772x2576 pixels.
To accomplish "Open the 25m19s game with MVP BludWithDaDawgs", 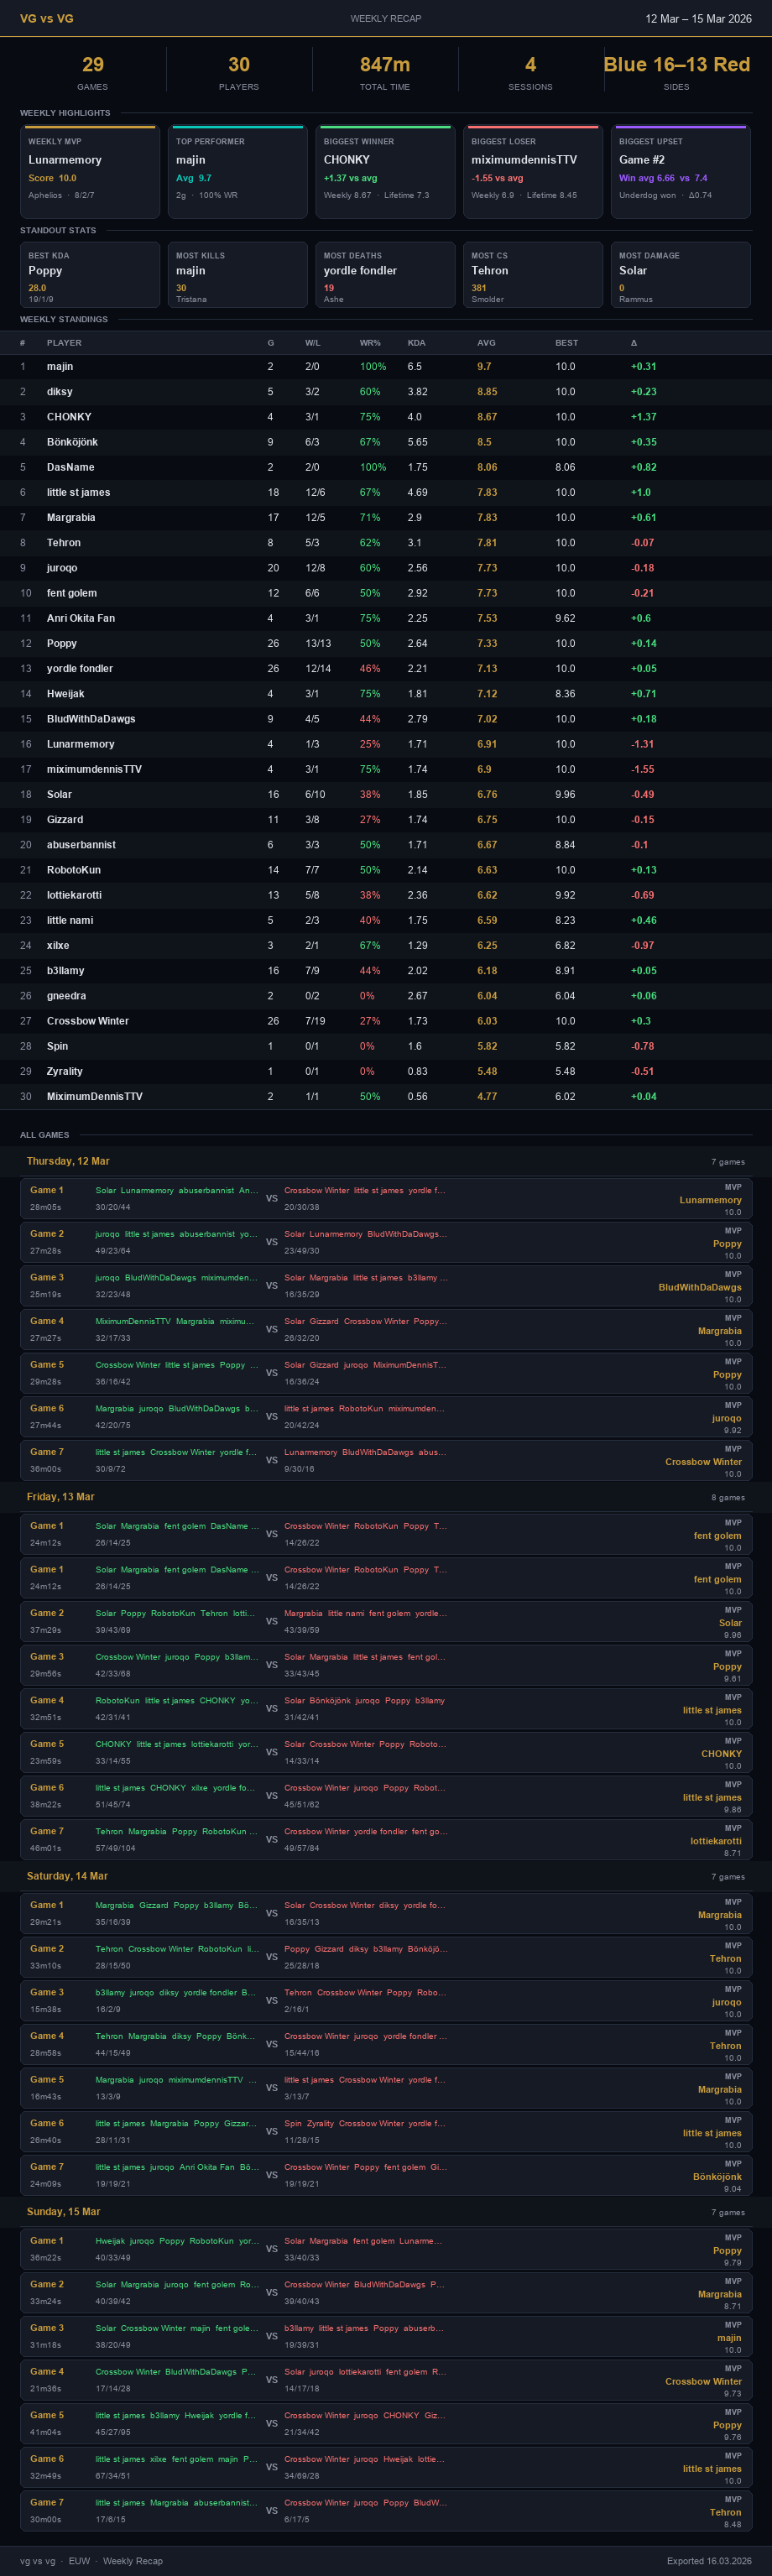I will pyautogui.click(x=386, y=1285).
